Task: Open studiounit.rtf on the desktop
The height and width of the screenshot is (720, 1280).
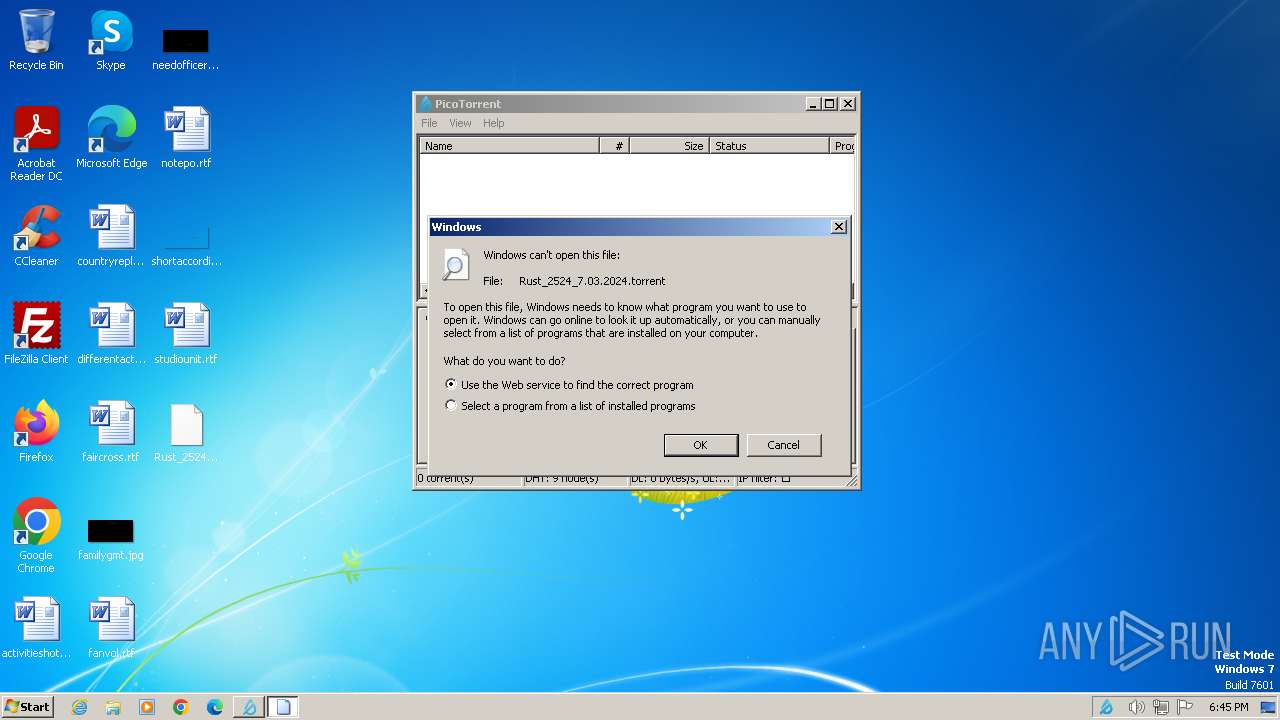Action: pos(186,333)
